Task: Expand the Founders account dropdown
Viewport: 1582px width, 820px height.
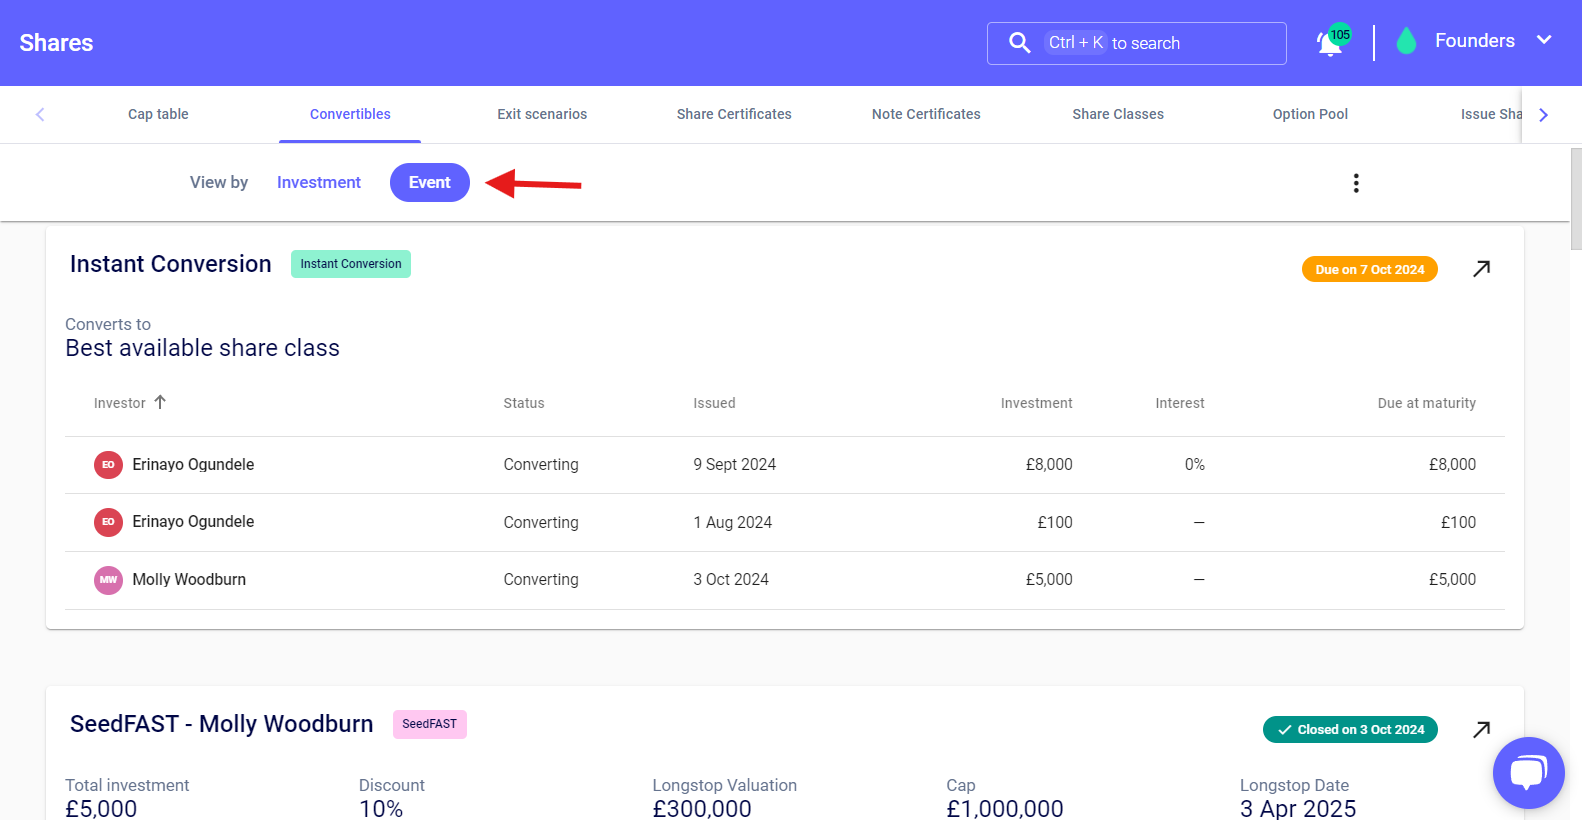Action: (1544, 40)
